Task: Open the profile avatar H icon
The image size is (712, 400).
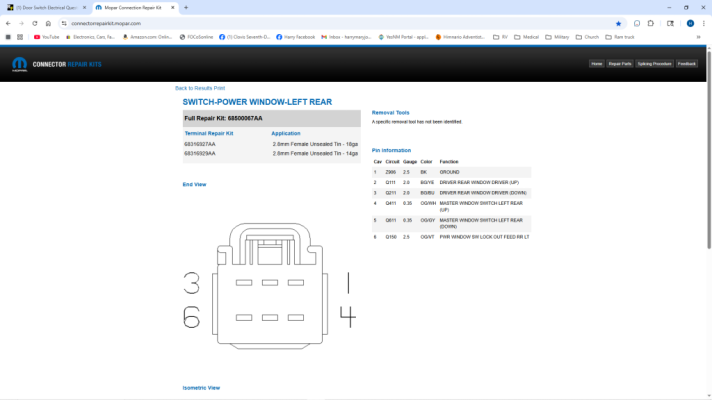Action: [690, 23]
